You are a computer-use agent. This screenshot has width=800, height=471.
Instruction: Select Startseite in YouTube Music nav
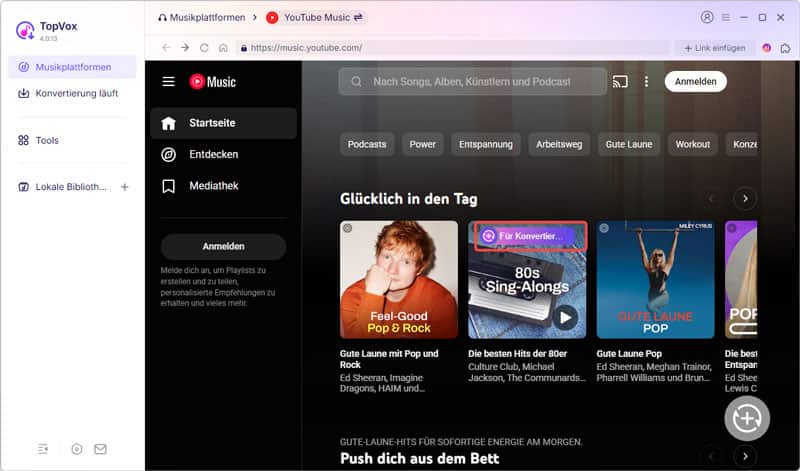click(223, 123)
